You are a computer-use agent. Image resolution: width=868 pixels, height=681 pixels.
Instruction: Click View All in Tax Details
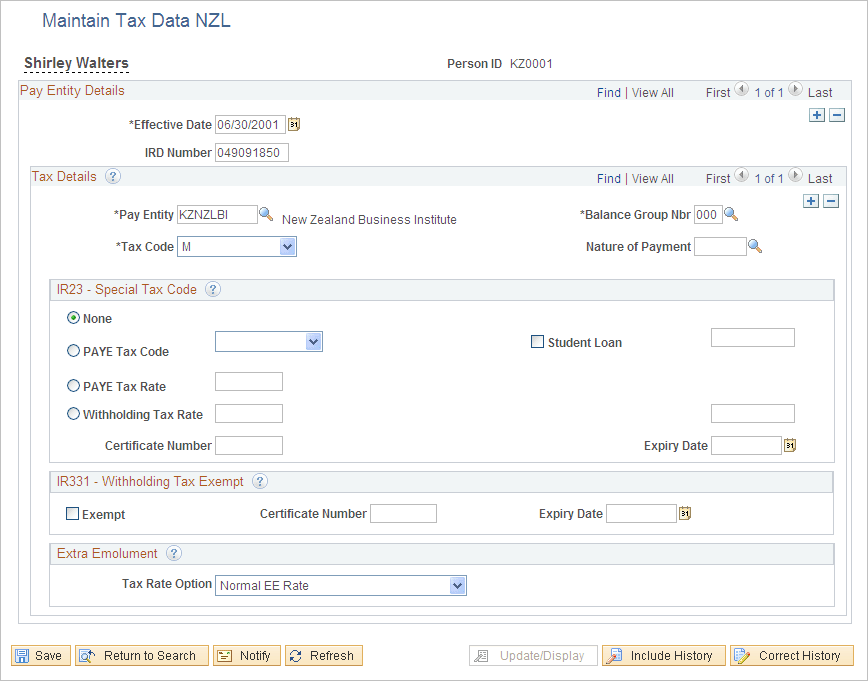[652, 177]
